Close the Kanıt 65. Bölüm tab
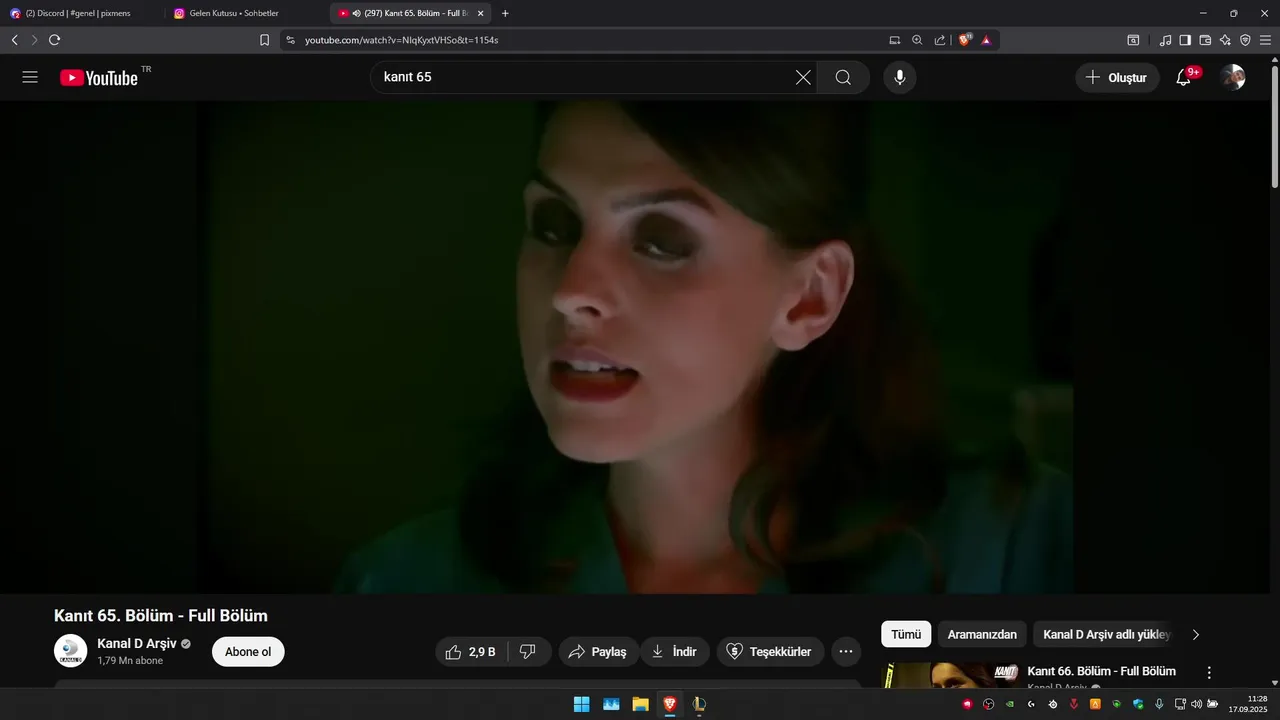The image size is (1280, 720). pos(480,13)
